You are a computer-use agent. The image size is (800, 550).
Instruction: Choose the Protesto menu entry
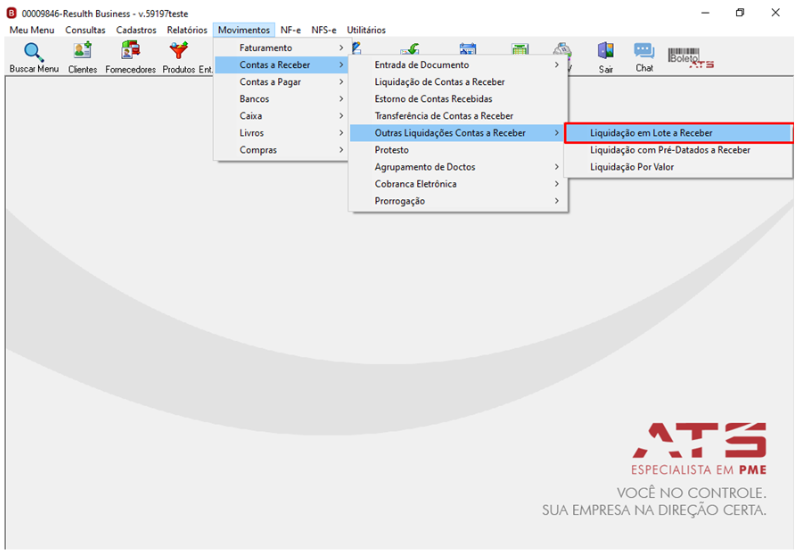[x=458, y=150]
